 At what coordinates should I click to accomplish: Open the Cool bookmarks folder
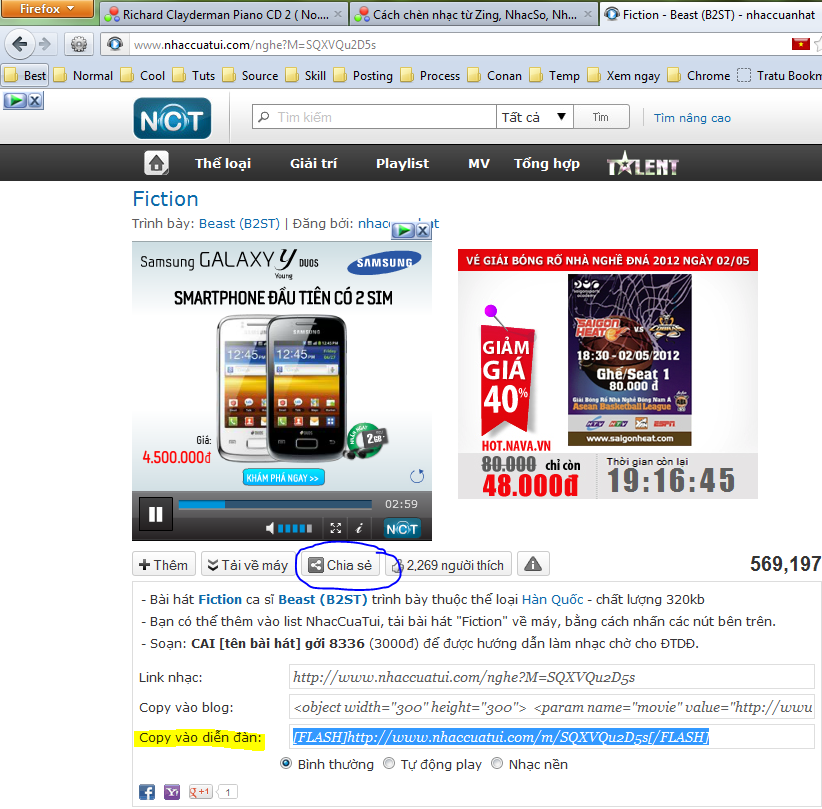(x=143, y=75)
